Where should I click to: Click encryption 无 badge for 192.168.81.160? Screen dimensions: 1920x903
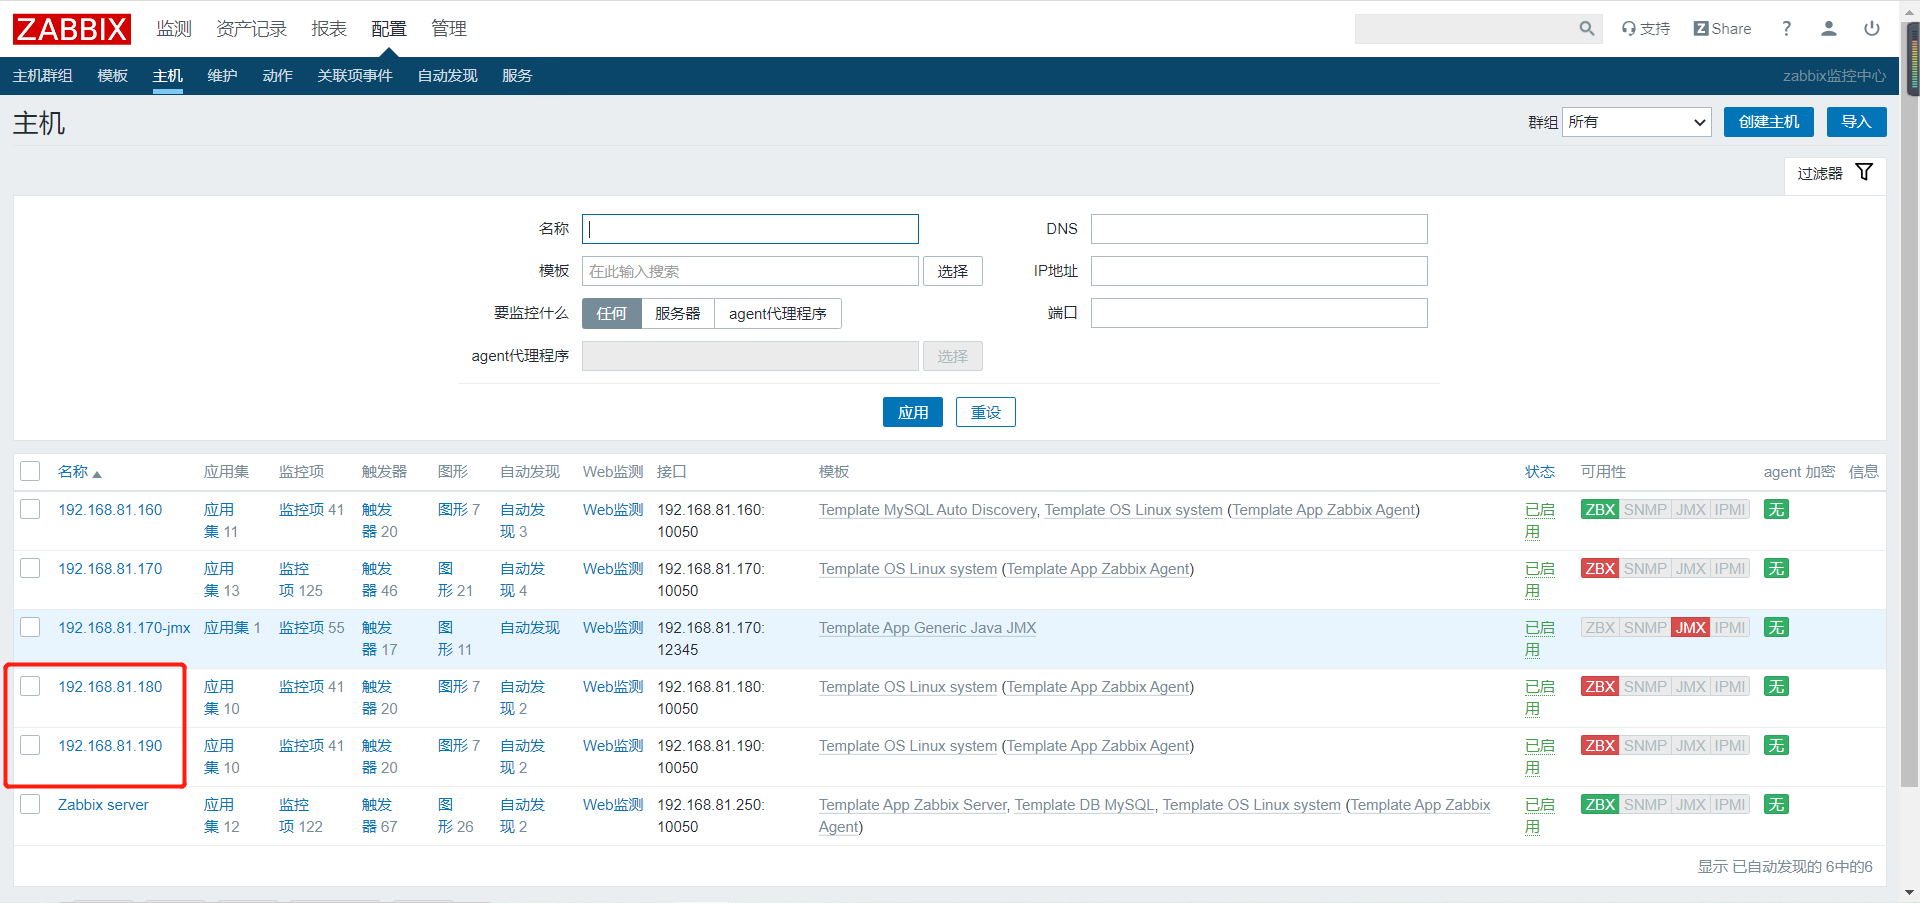1776,510
